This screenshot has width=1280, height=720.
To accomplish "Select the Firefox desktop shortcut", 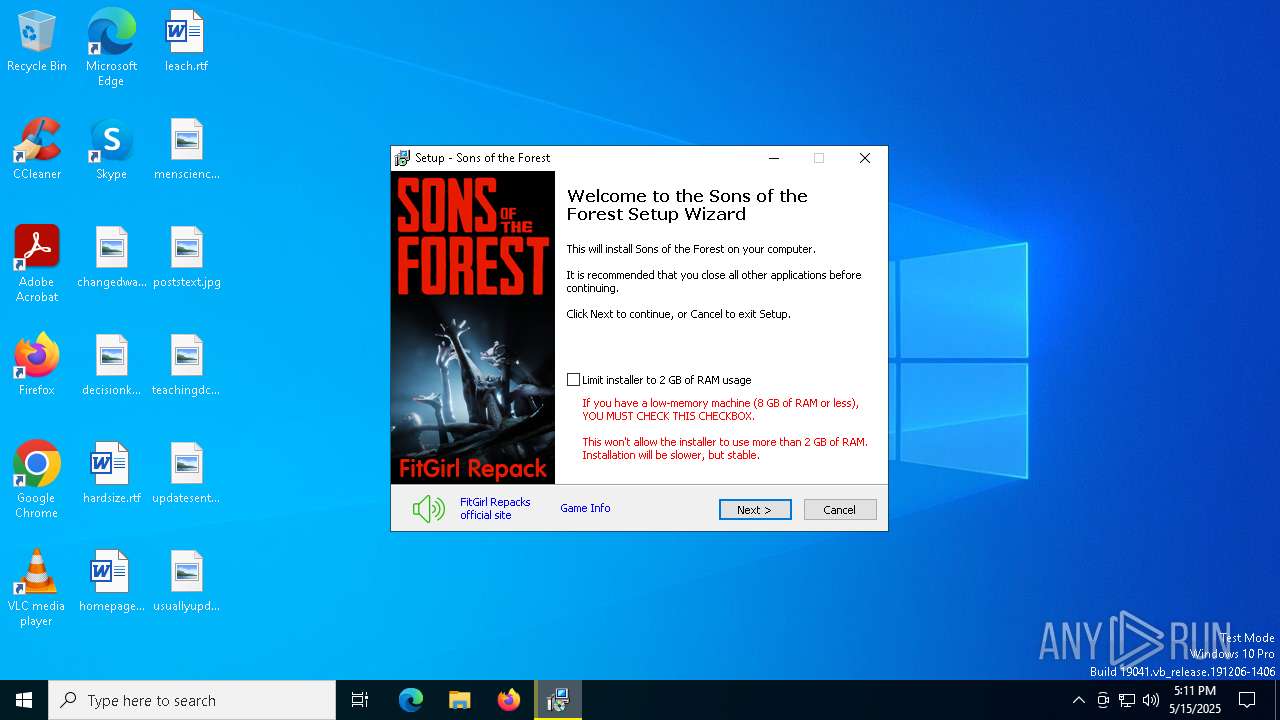I will (x=37, y=366).
